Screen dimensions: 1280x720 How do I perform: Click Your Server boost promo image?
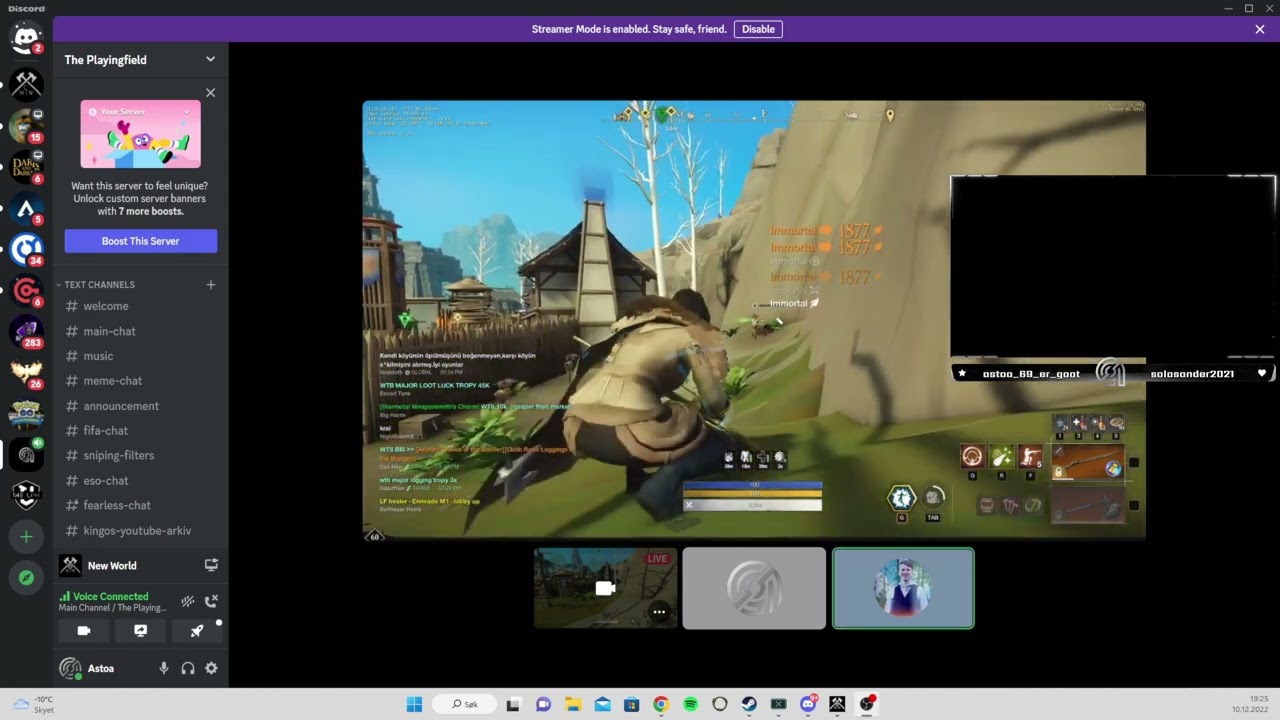coord(141,134)
